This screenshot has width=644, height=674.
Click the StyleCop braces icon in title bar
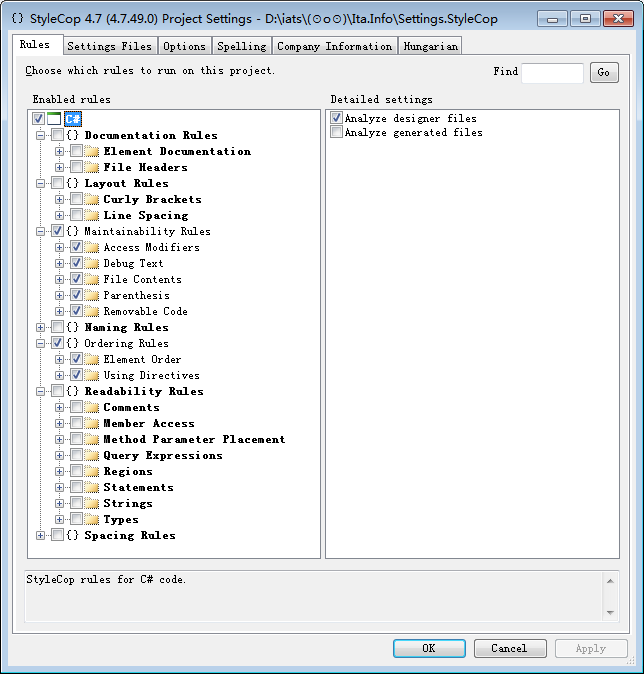pyautogui.click(x=18, y=18)
